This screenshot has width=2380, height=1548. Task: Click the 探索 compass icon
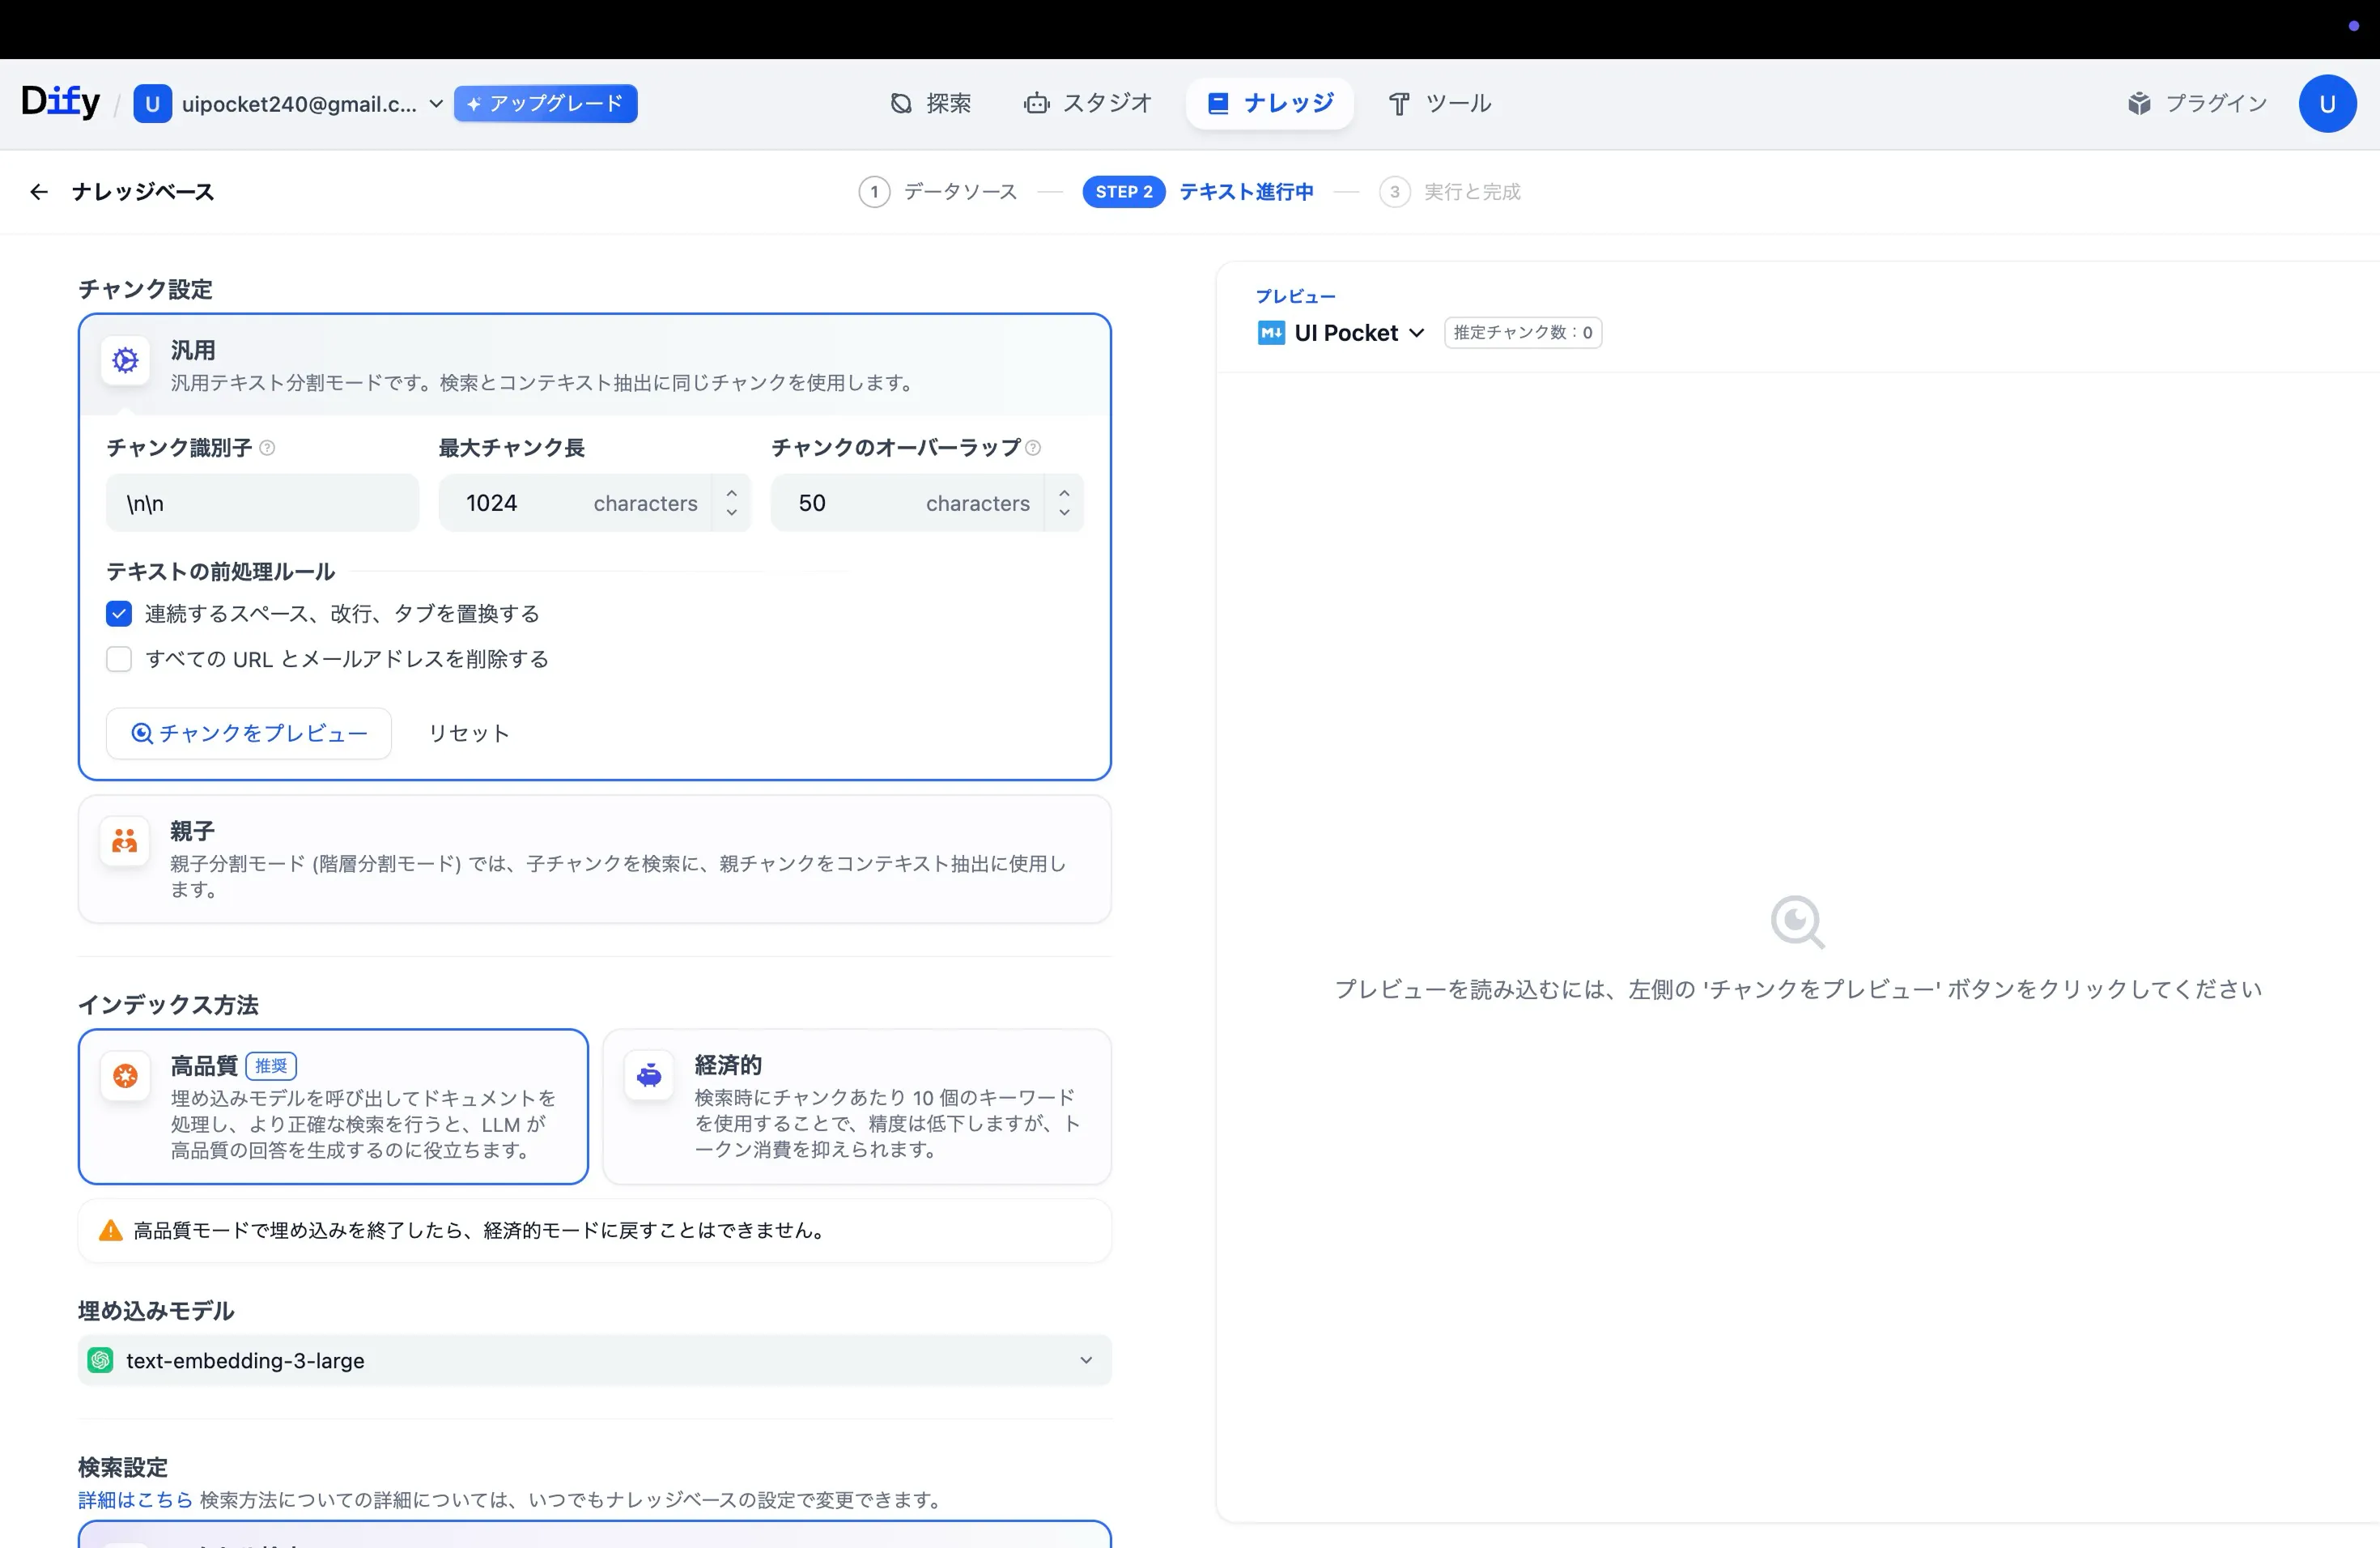(x=901, y=104)
